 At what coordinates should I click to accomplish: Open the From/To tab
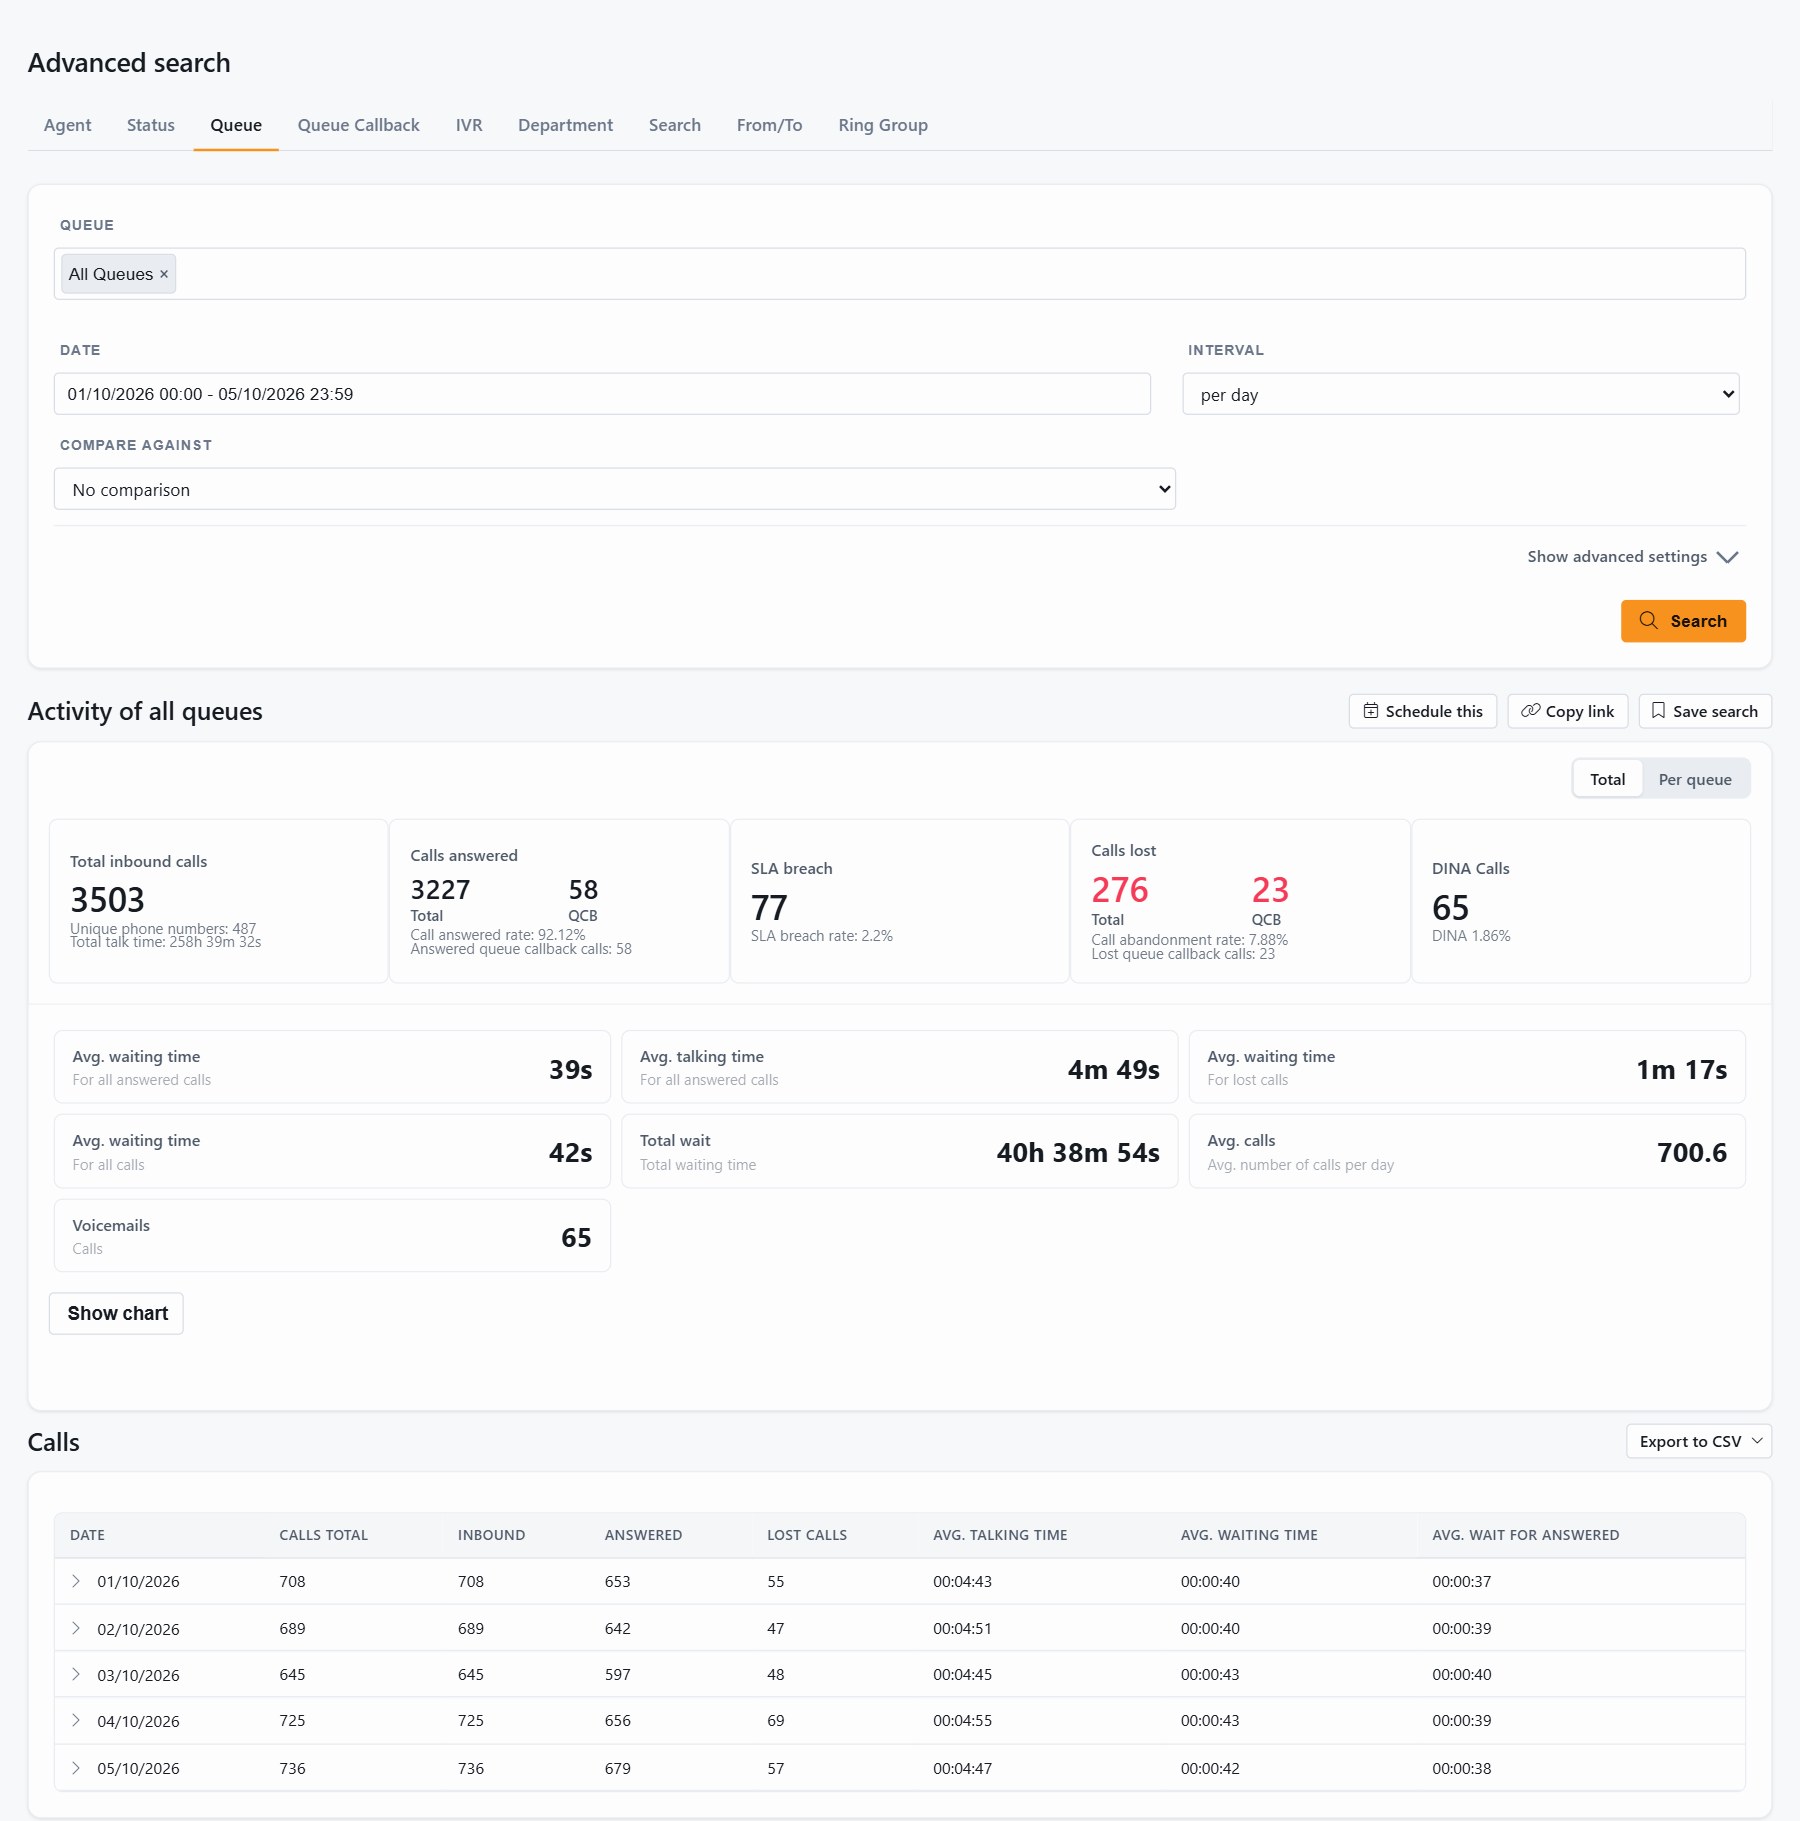click(x=769, y=125)
